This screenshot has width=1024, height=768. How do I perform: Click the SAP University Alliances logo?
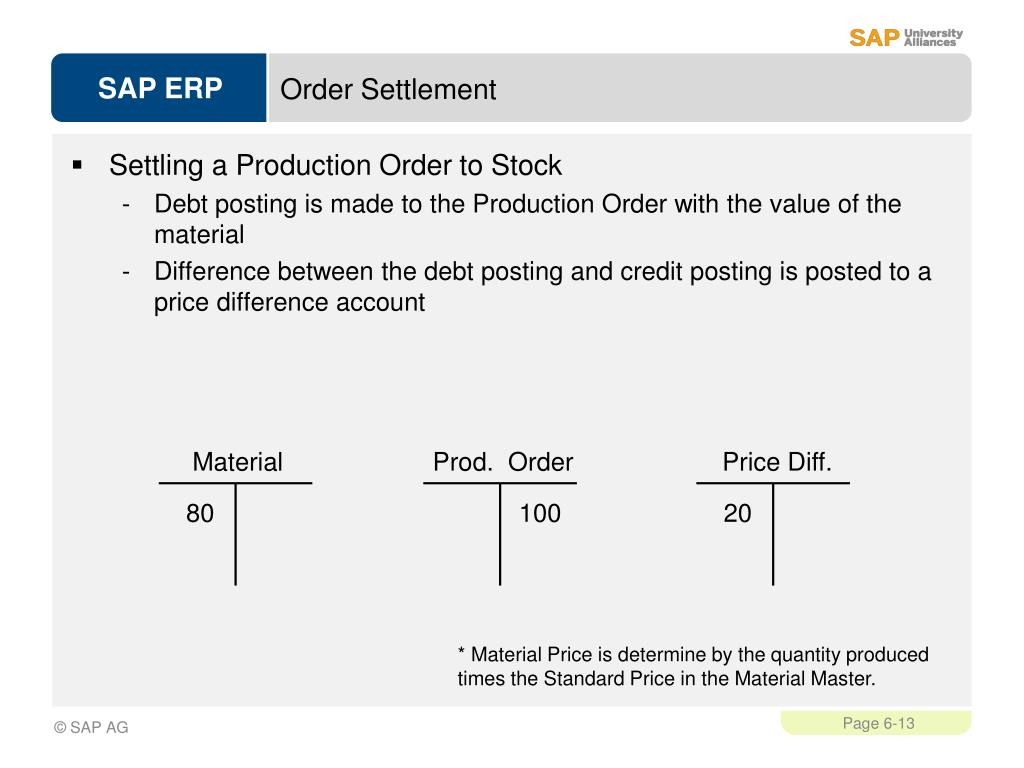click(x=906, y=38)
